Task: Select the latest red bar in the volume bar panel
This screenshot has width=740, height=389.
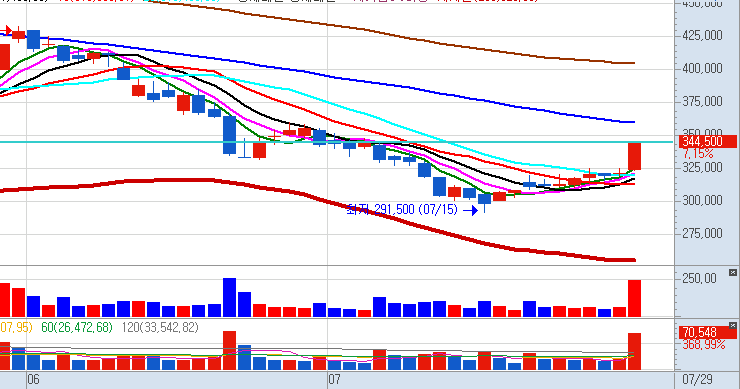Action: pos(634,298)
